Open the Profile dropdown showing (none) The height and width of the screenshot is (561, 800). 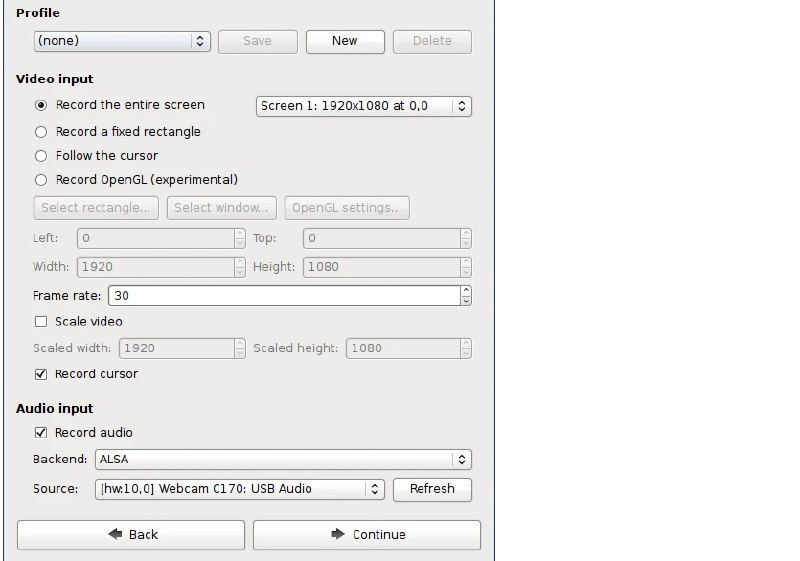[x=121, y=41]
